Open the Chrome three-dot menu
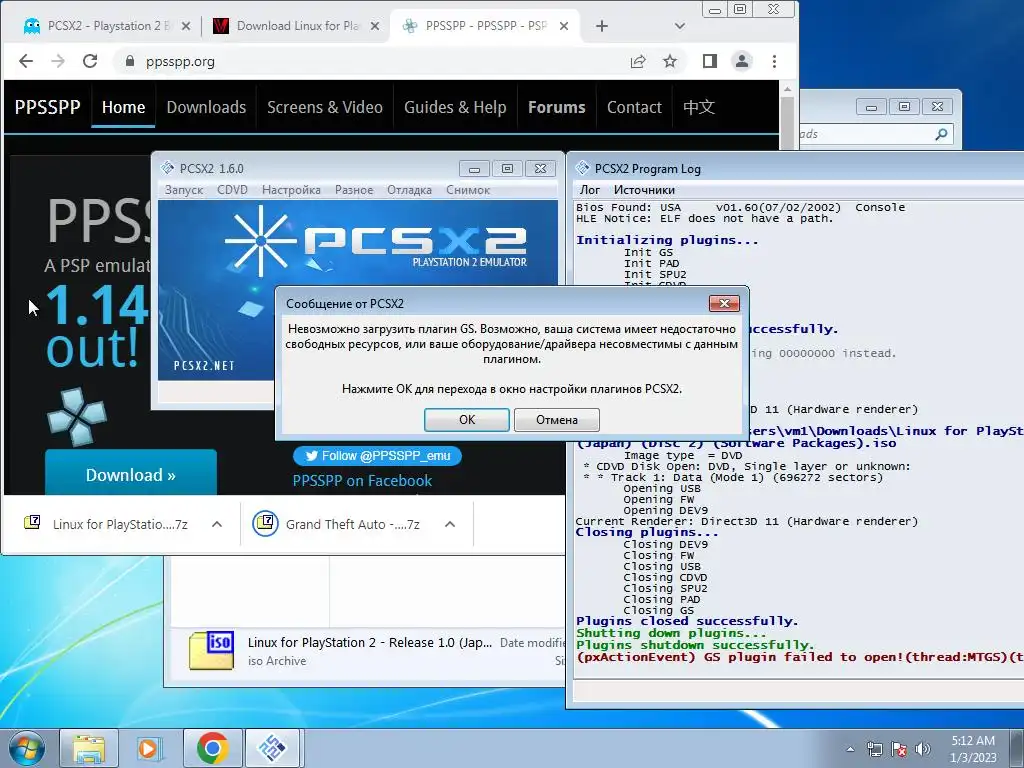1024x768 pixels. pyautogui.click(x=775, y=61)
